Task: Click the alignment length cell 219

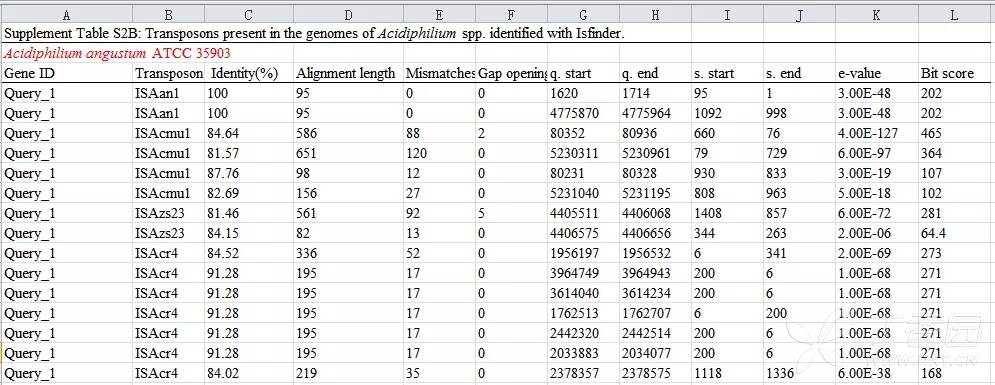Action: click(348, 374)
